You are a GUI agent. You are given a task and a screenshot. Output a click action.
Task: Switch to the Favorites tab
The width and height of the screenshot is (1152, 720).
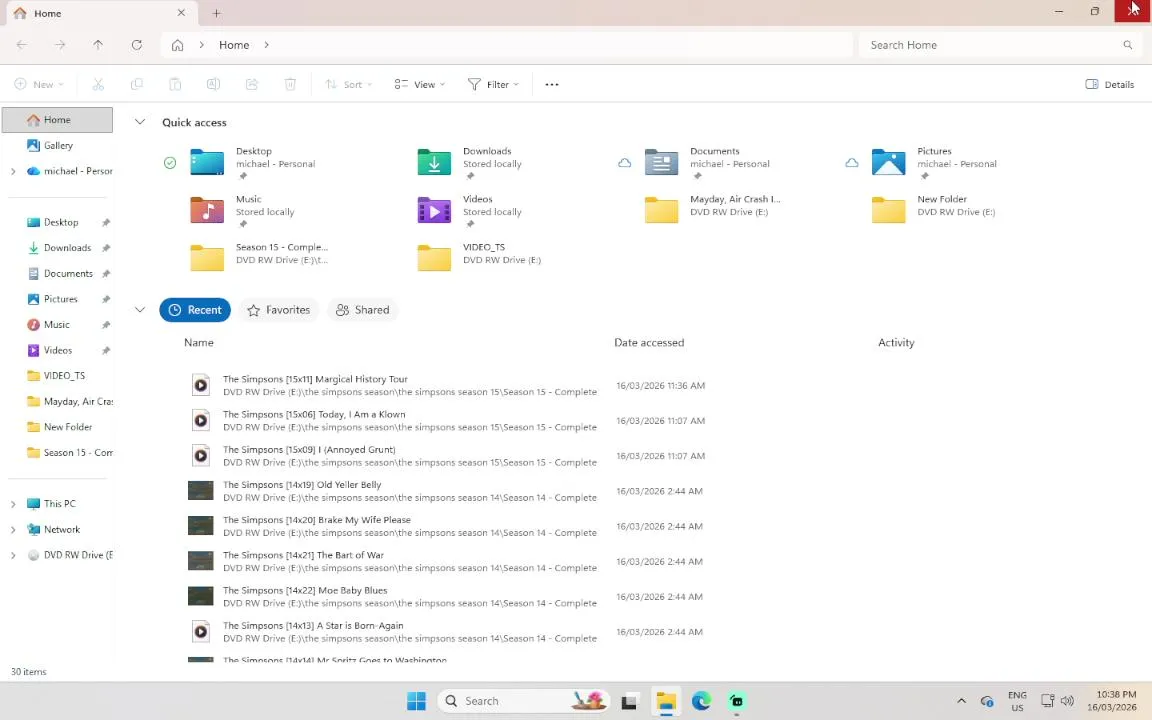[x=278, y=310]
